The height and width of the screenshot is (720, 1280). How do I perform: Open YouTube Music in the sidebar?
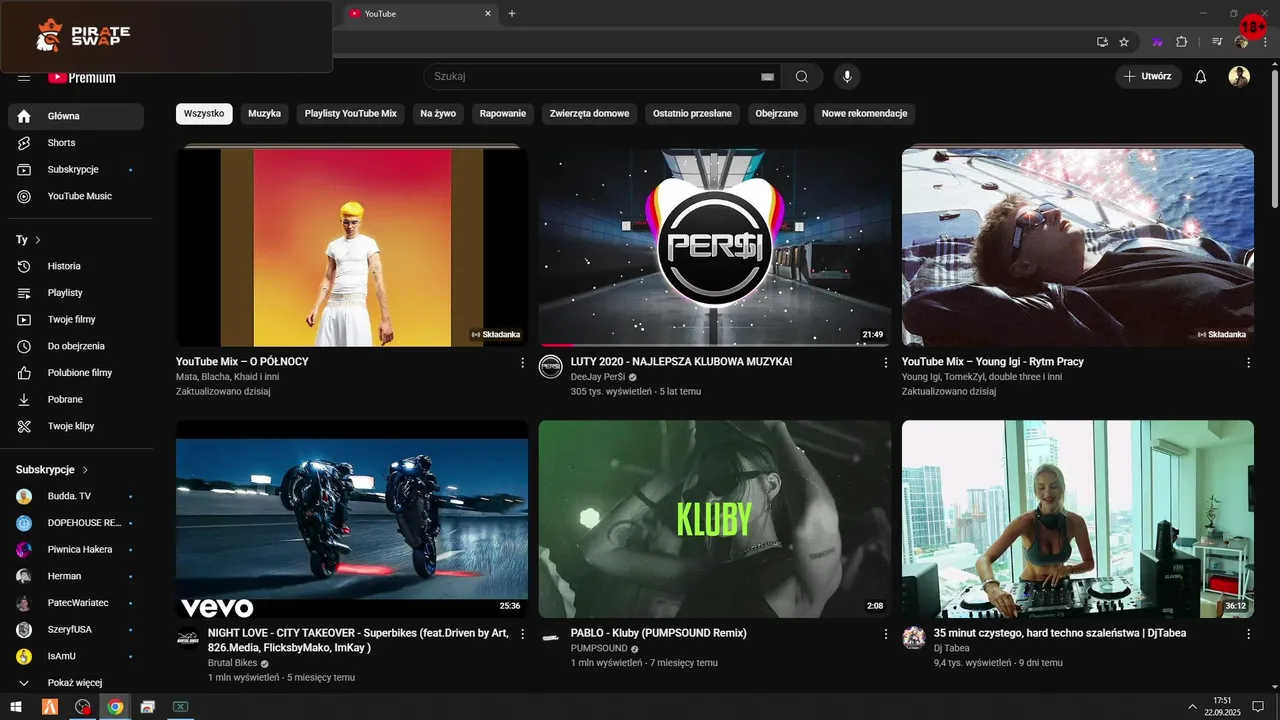[x=76, y=196]
